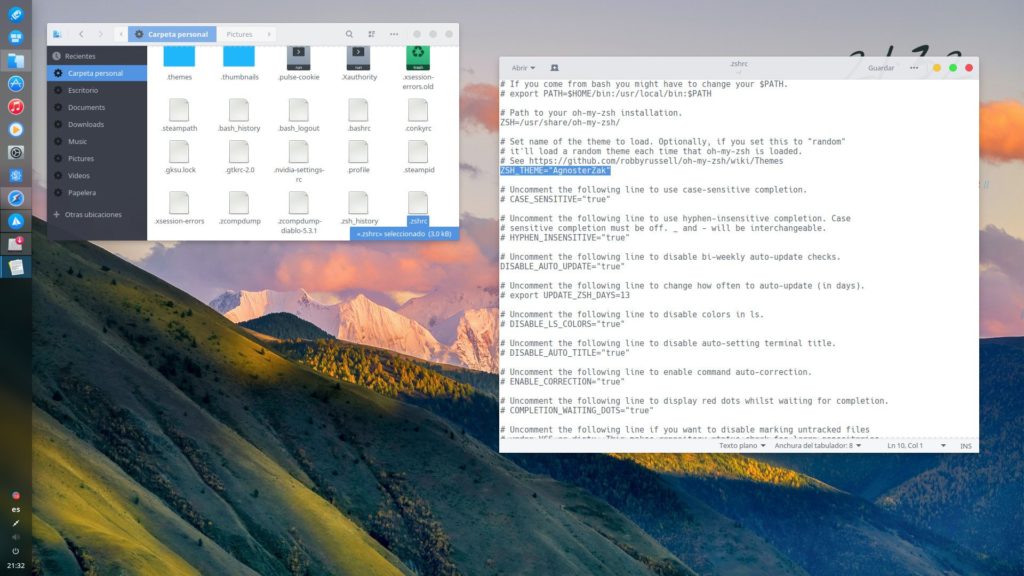The image size is (1024, 576).
Task: Open the clock at the dock bottom
Action: (x=16, y=566)
